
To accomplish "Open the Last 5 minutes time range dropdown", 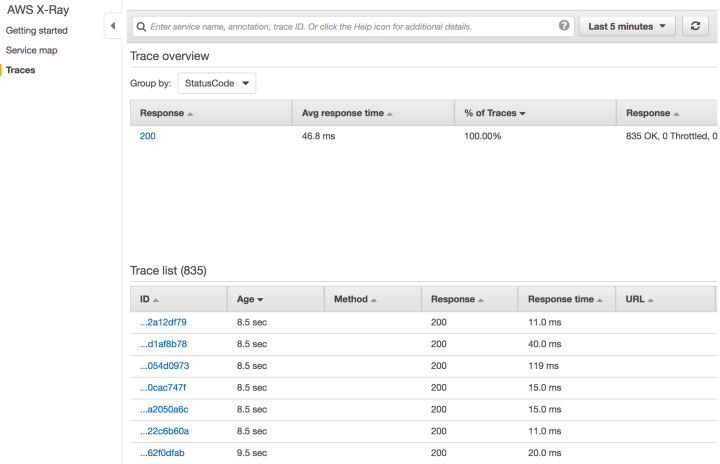I will coord(627,26).
